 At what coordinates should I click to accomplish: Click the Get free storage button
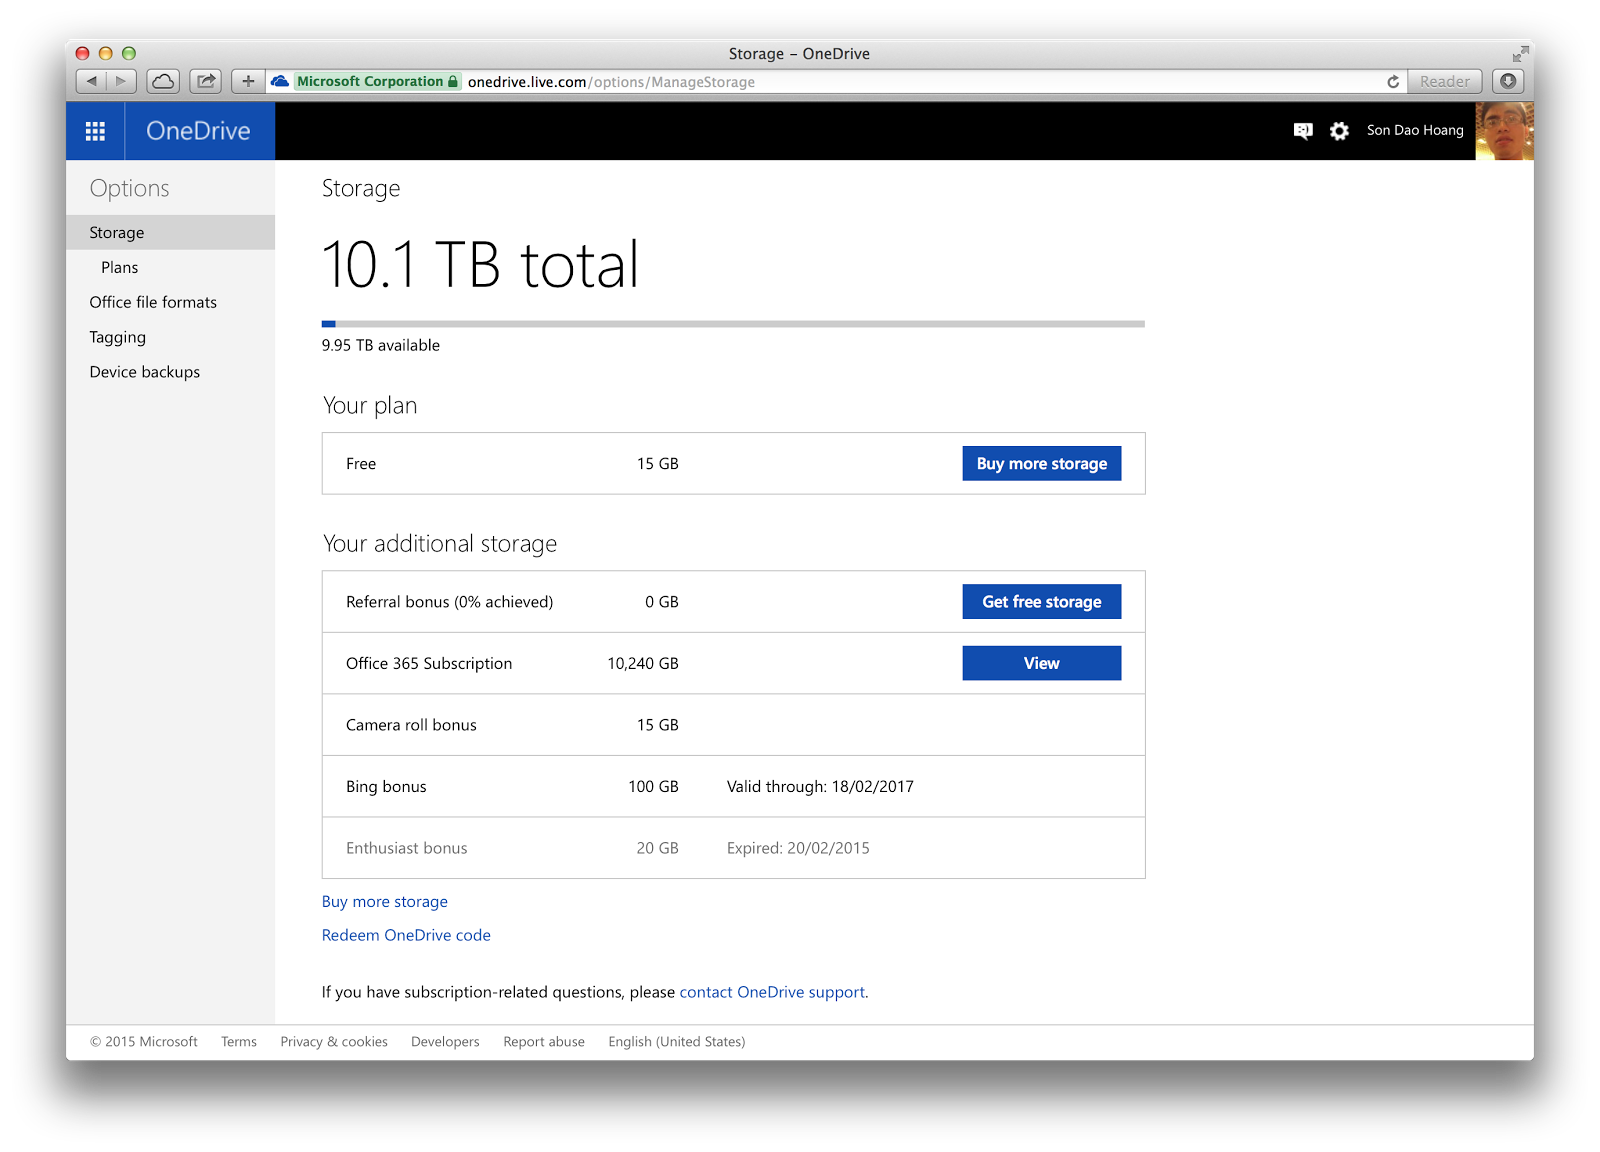[x=1041, y=601]
